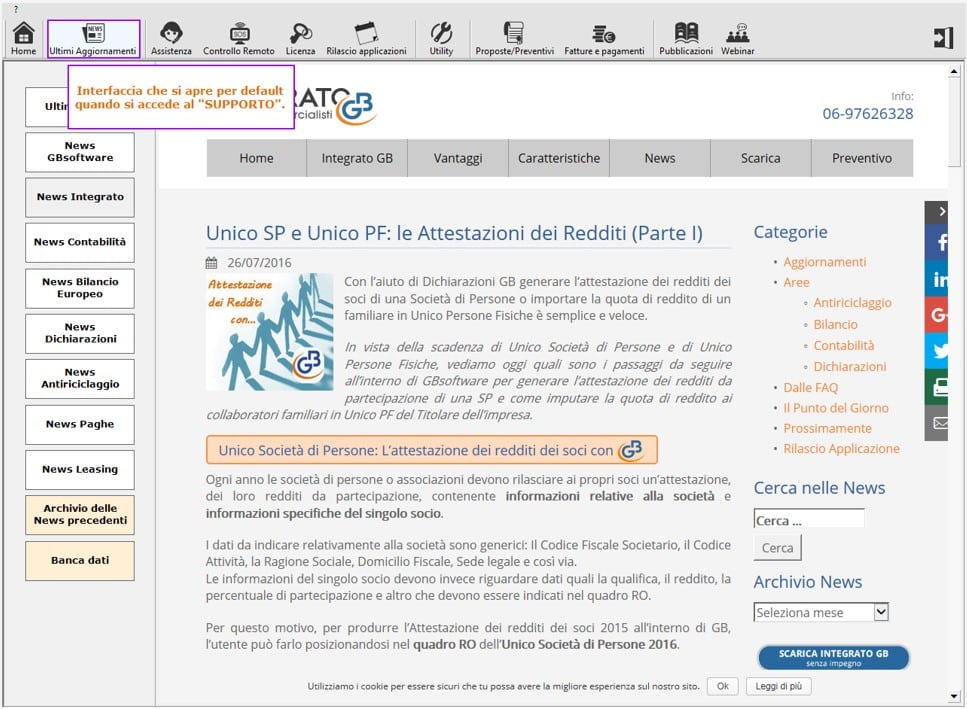Open the Utility tools

(441, 39)
